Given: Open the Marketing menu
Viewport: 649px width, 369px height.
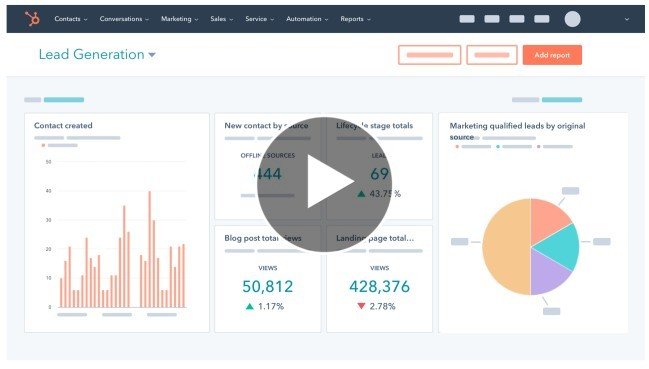Looking at the screenshot, I should click(180, 19).
